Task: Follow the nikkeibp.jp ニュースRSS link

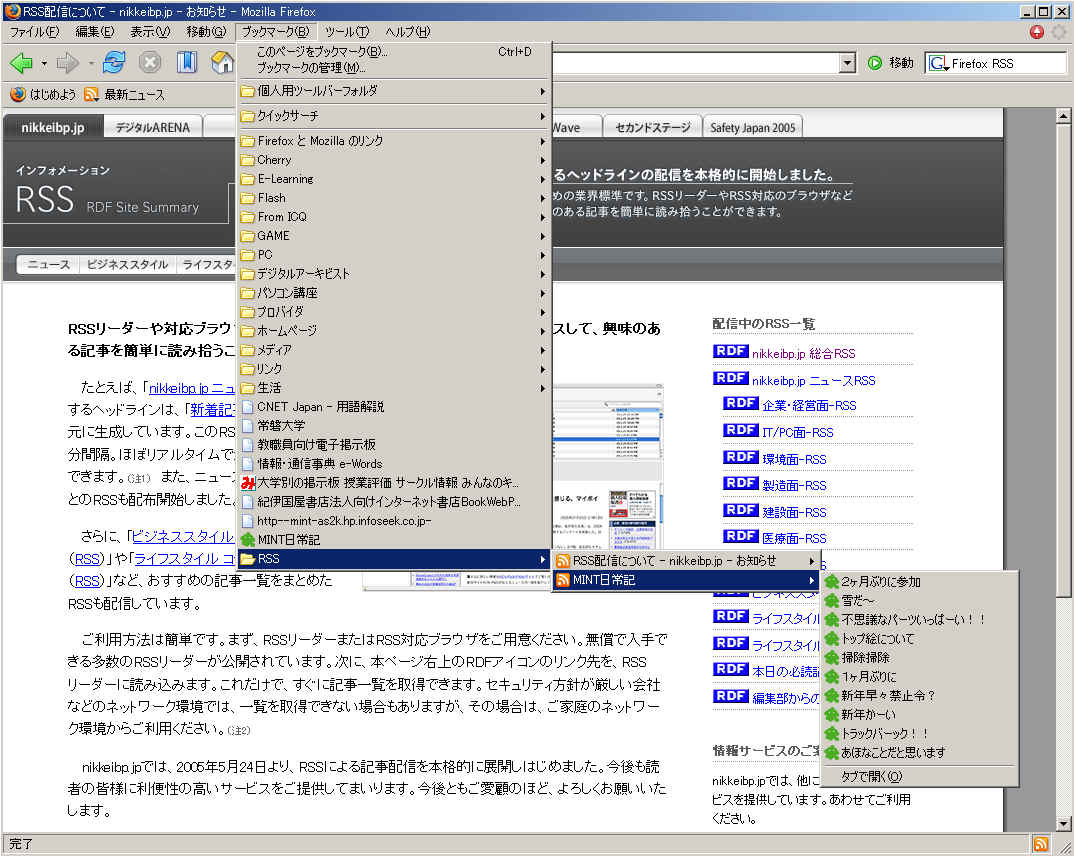Action: tap(814, 380)
